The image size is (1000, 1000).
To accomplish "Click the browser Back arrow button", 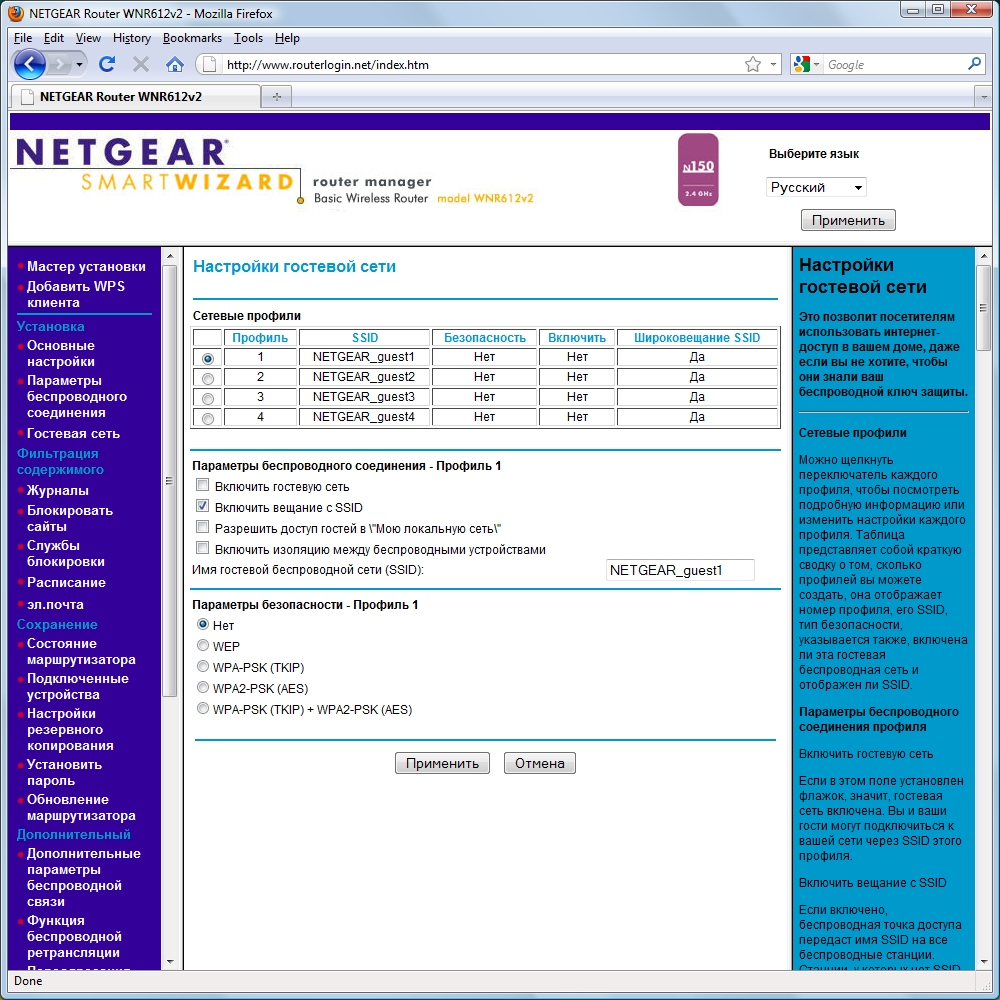I will point(29,64).
